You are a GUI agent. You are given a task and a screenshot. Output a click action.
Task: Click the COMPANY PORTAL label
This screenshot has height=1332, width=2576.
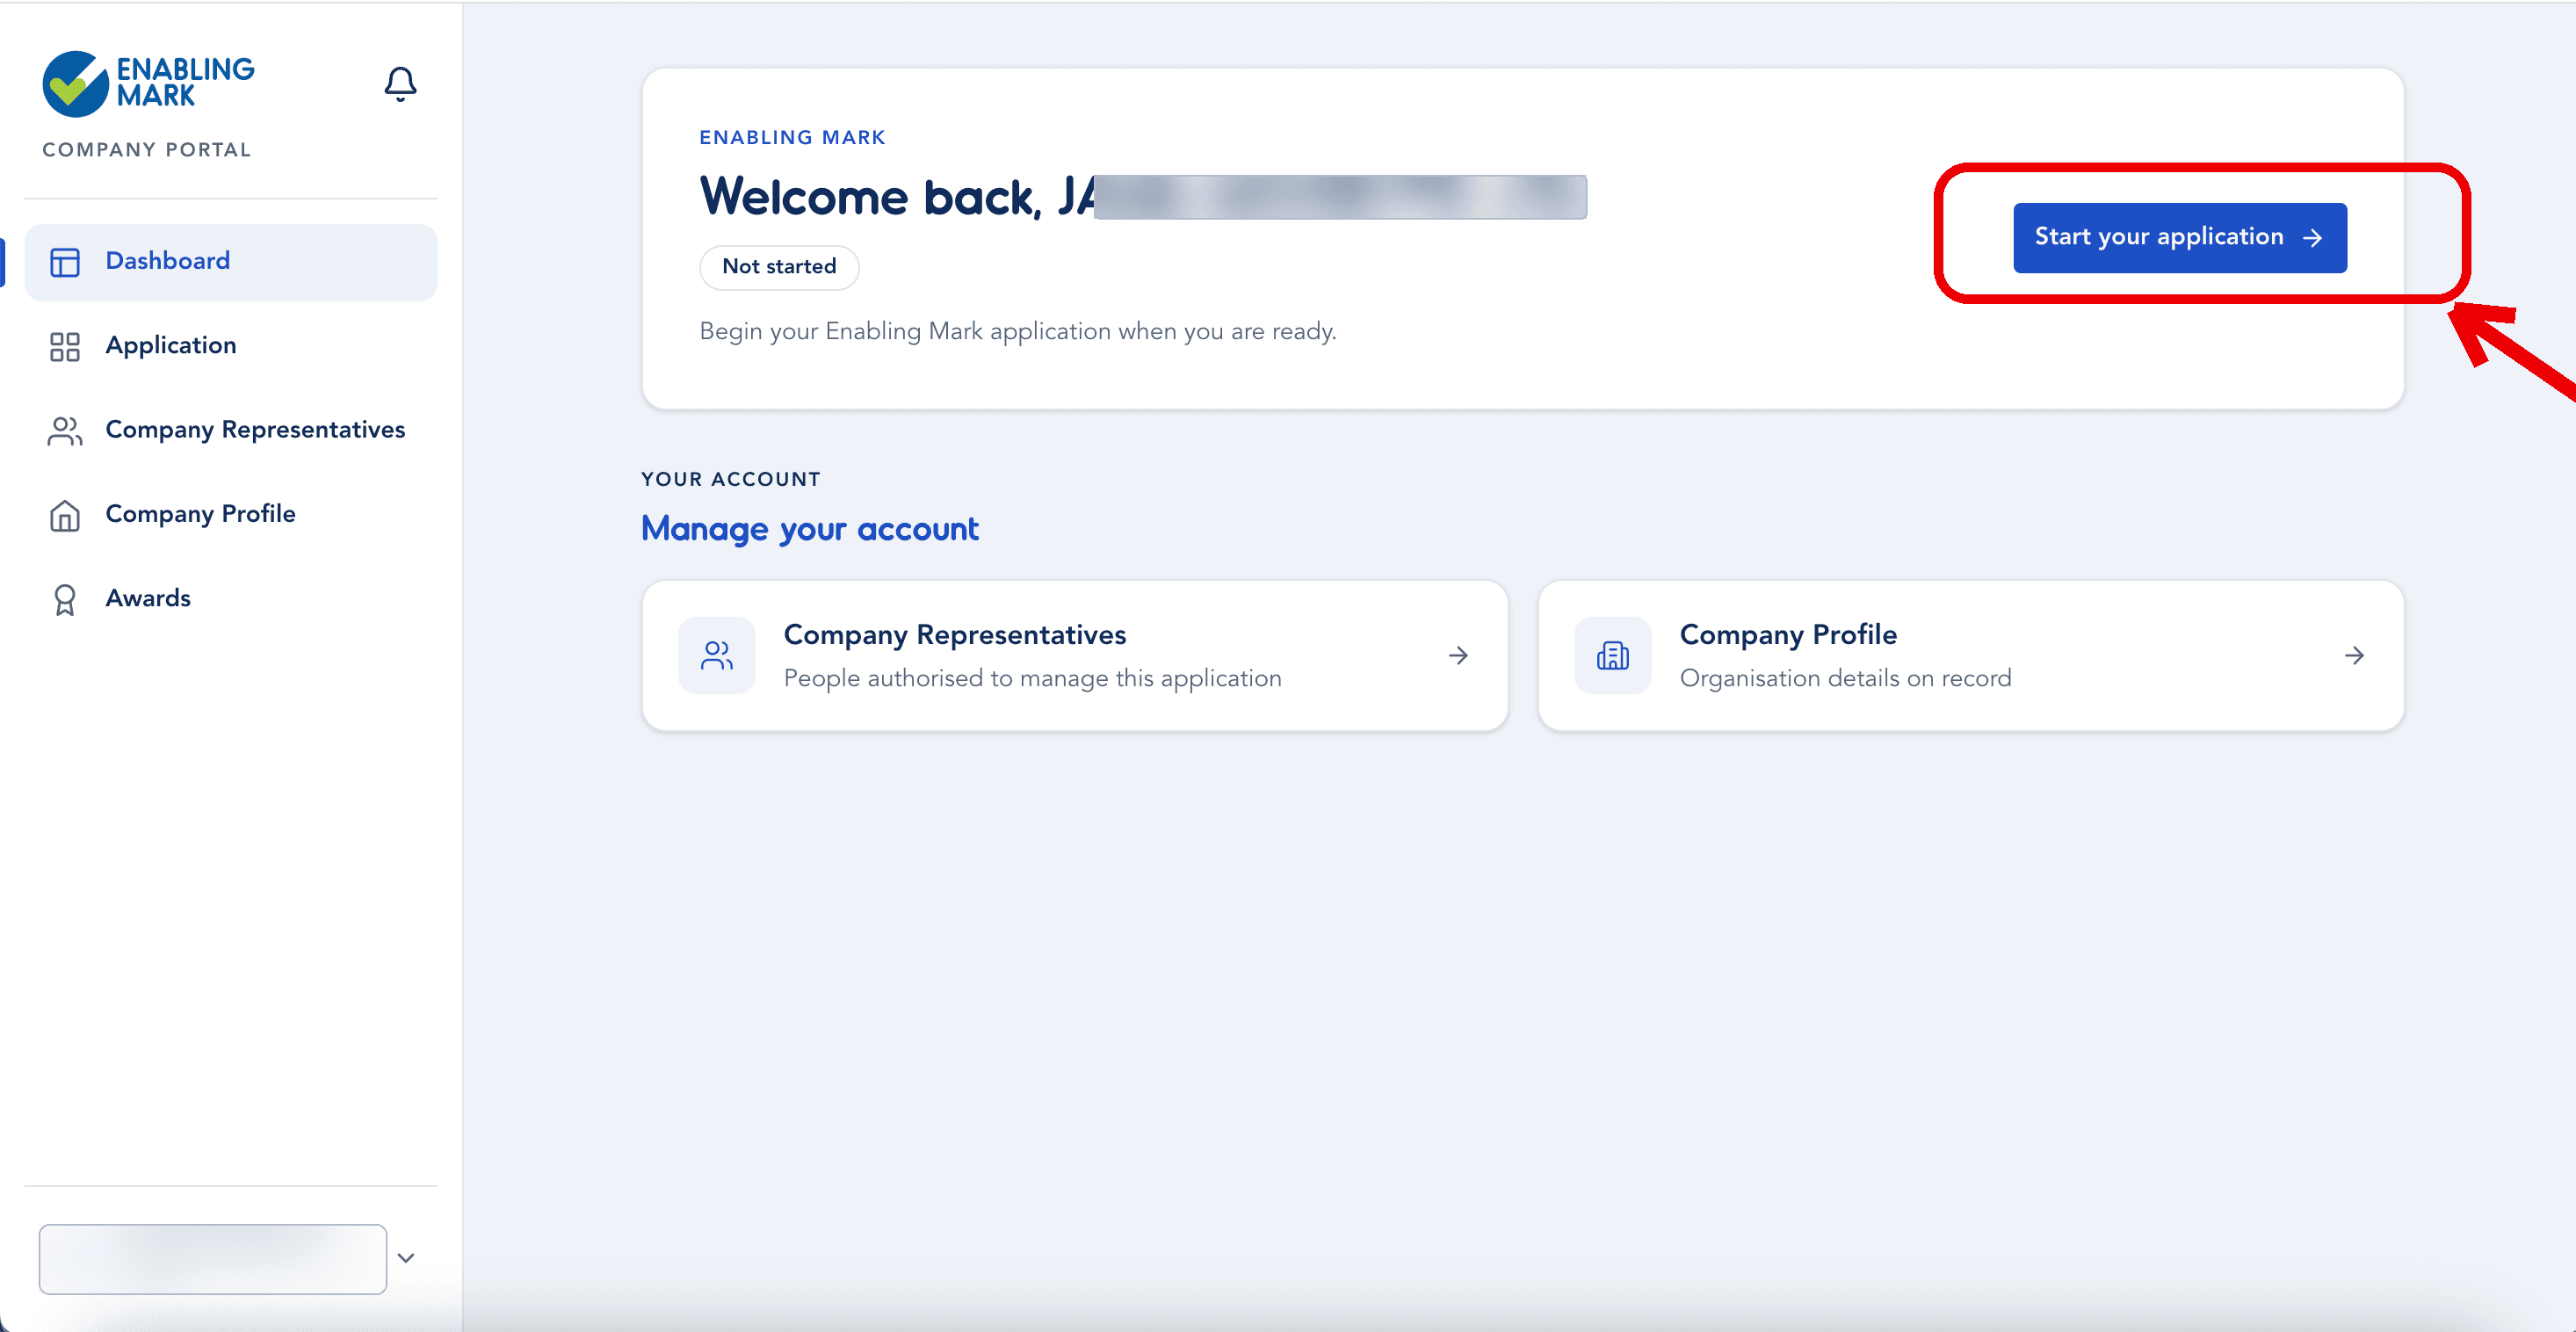click(x=147, y=150)
